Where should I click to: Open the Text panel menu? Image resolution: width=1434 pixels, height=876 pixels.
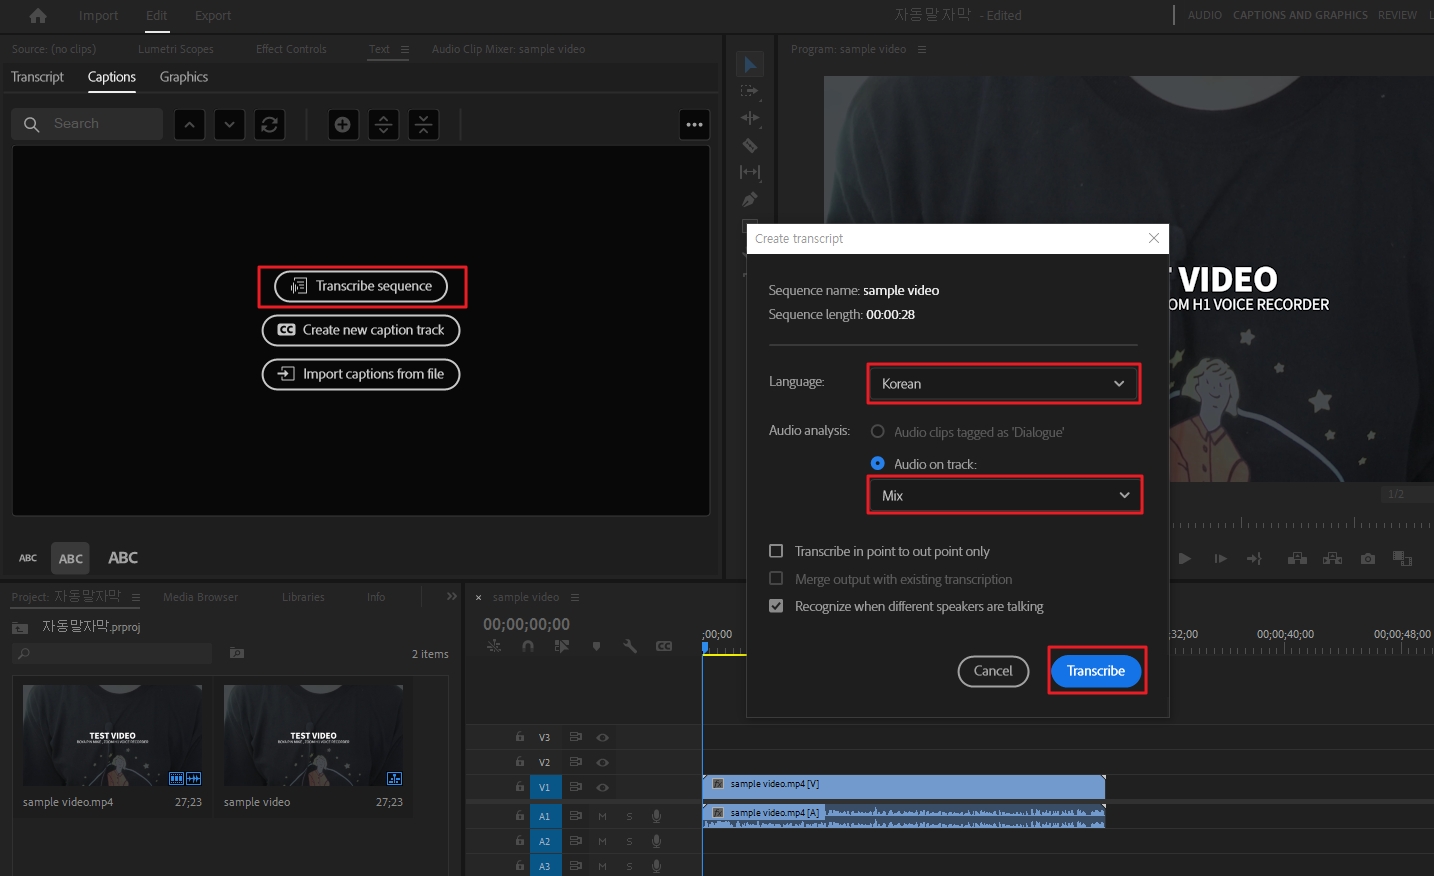(405, 49)
